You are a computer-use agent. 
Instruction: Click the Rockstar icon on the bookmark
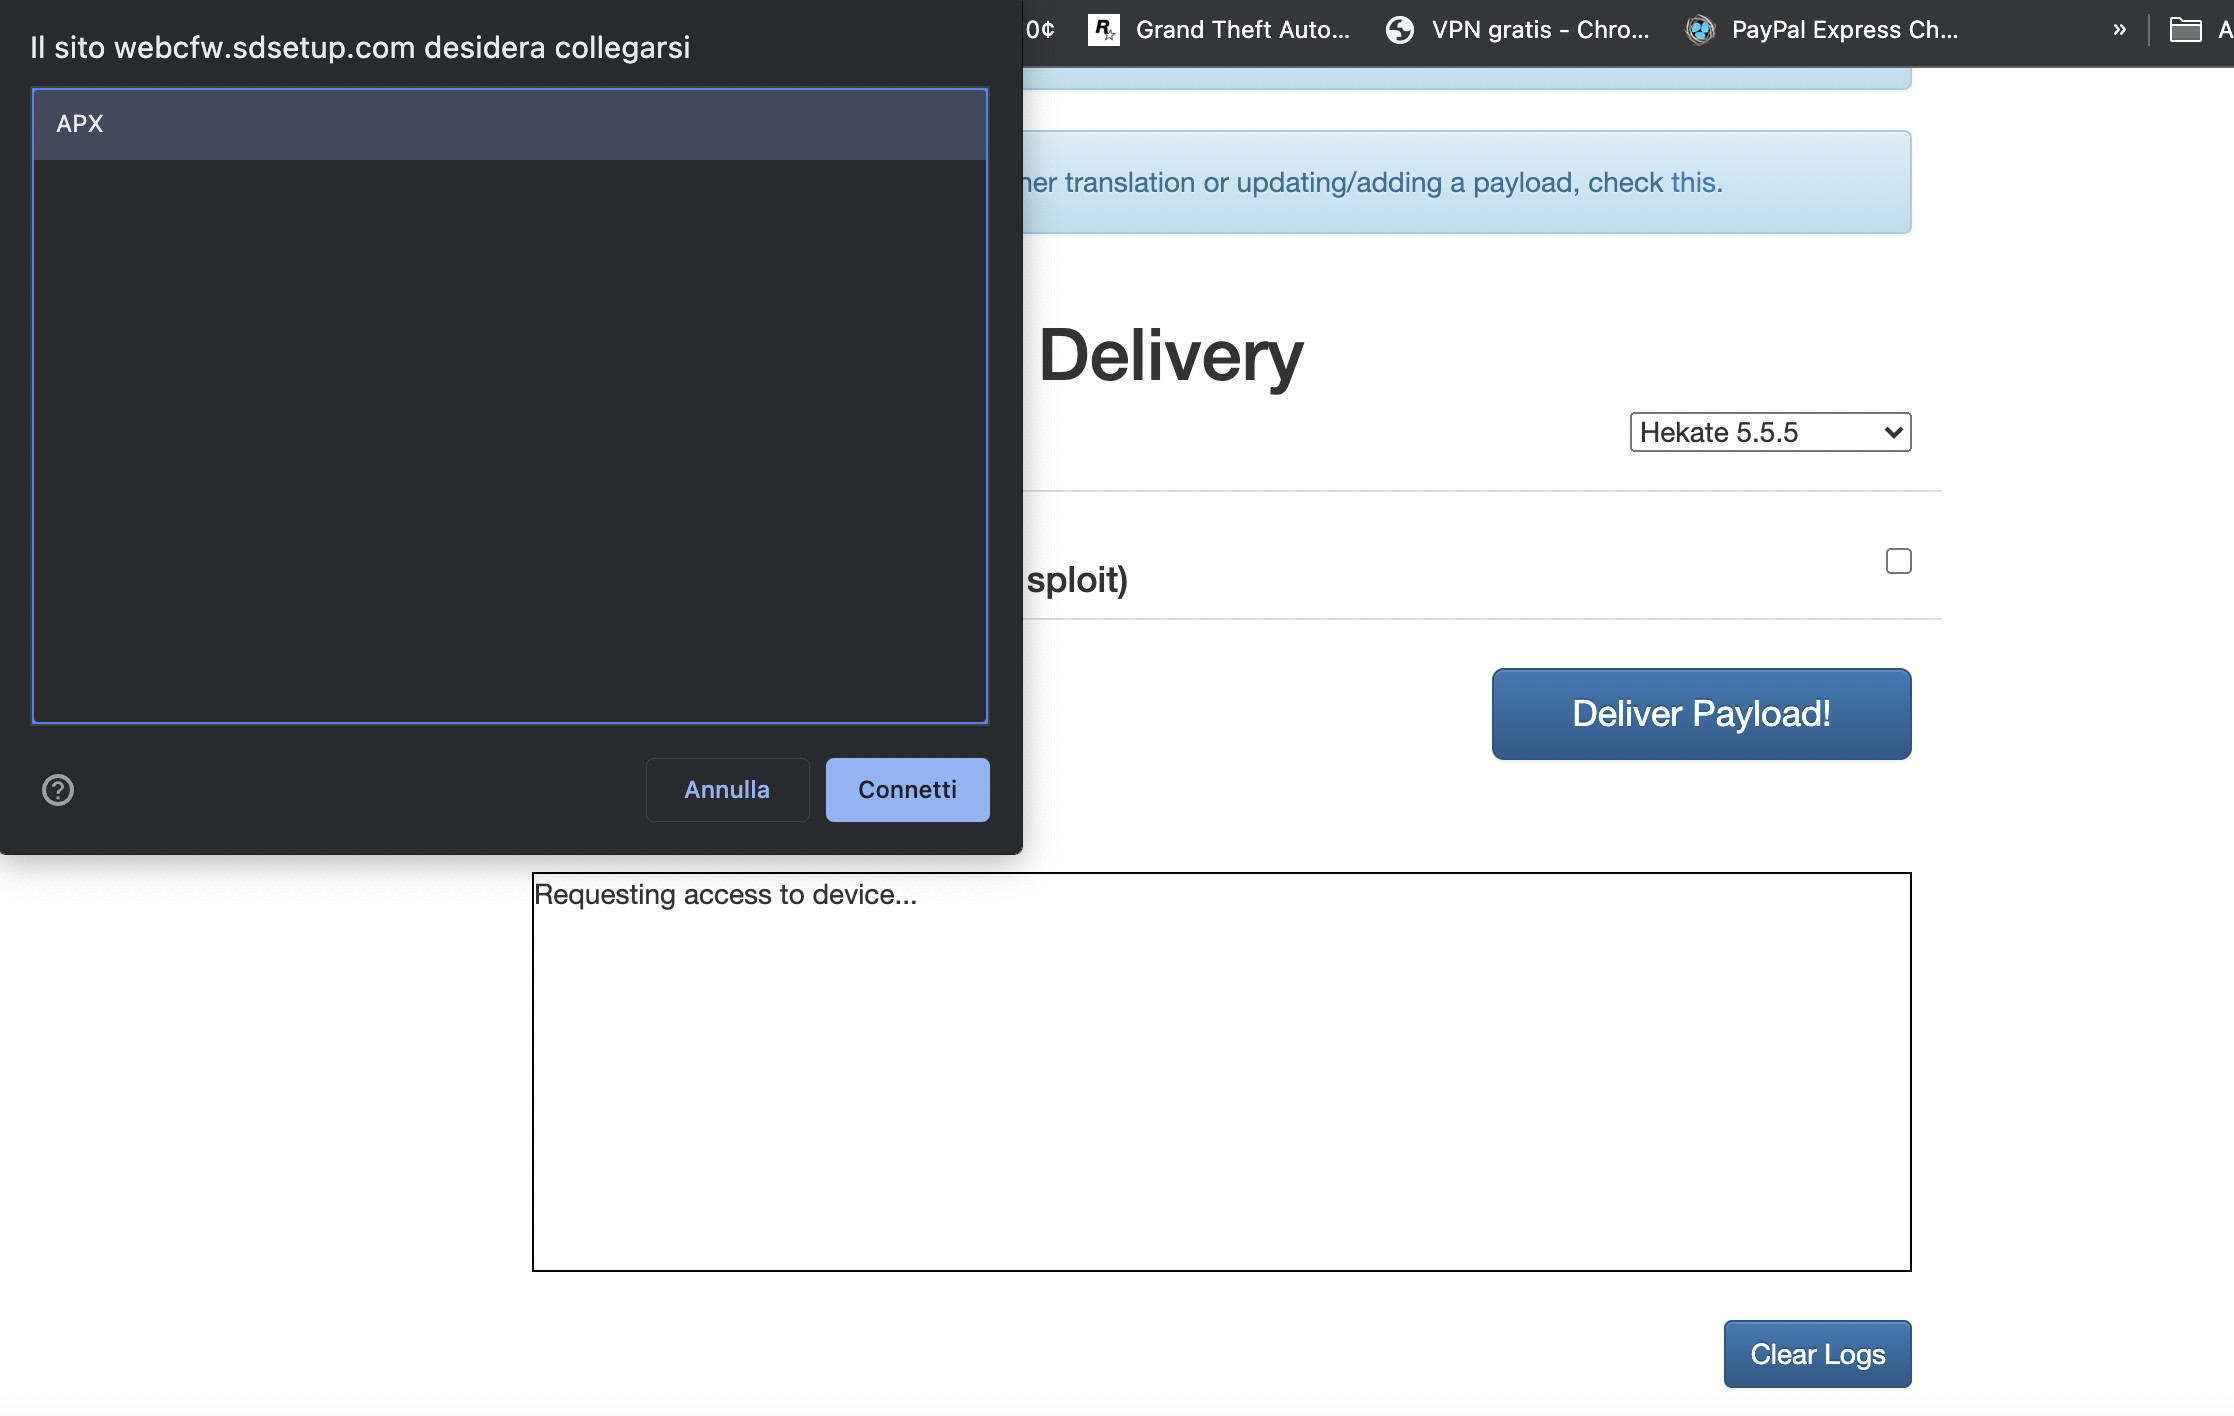(x=1103, y=30)
